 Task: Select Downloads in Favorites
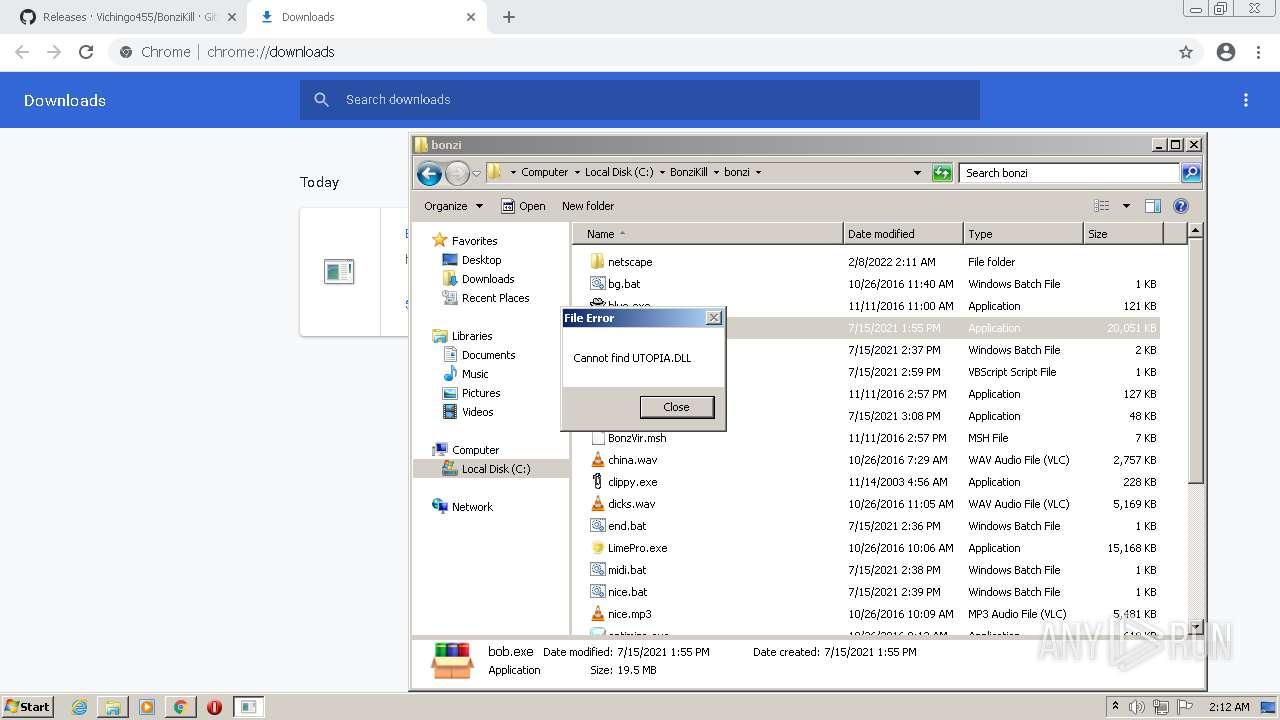point(488,279)
